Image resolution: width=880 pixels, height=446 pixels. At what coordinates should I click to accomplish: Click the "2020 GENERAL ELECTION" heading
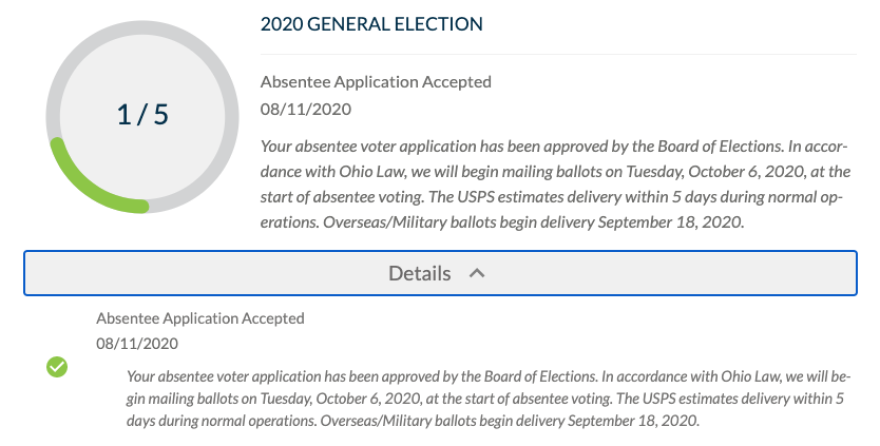[x=371, y=23]
